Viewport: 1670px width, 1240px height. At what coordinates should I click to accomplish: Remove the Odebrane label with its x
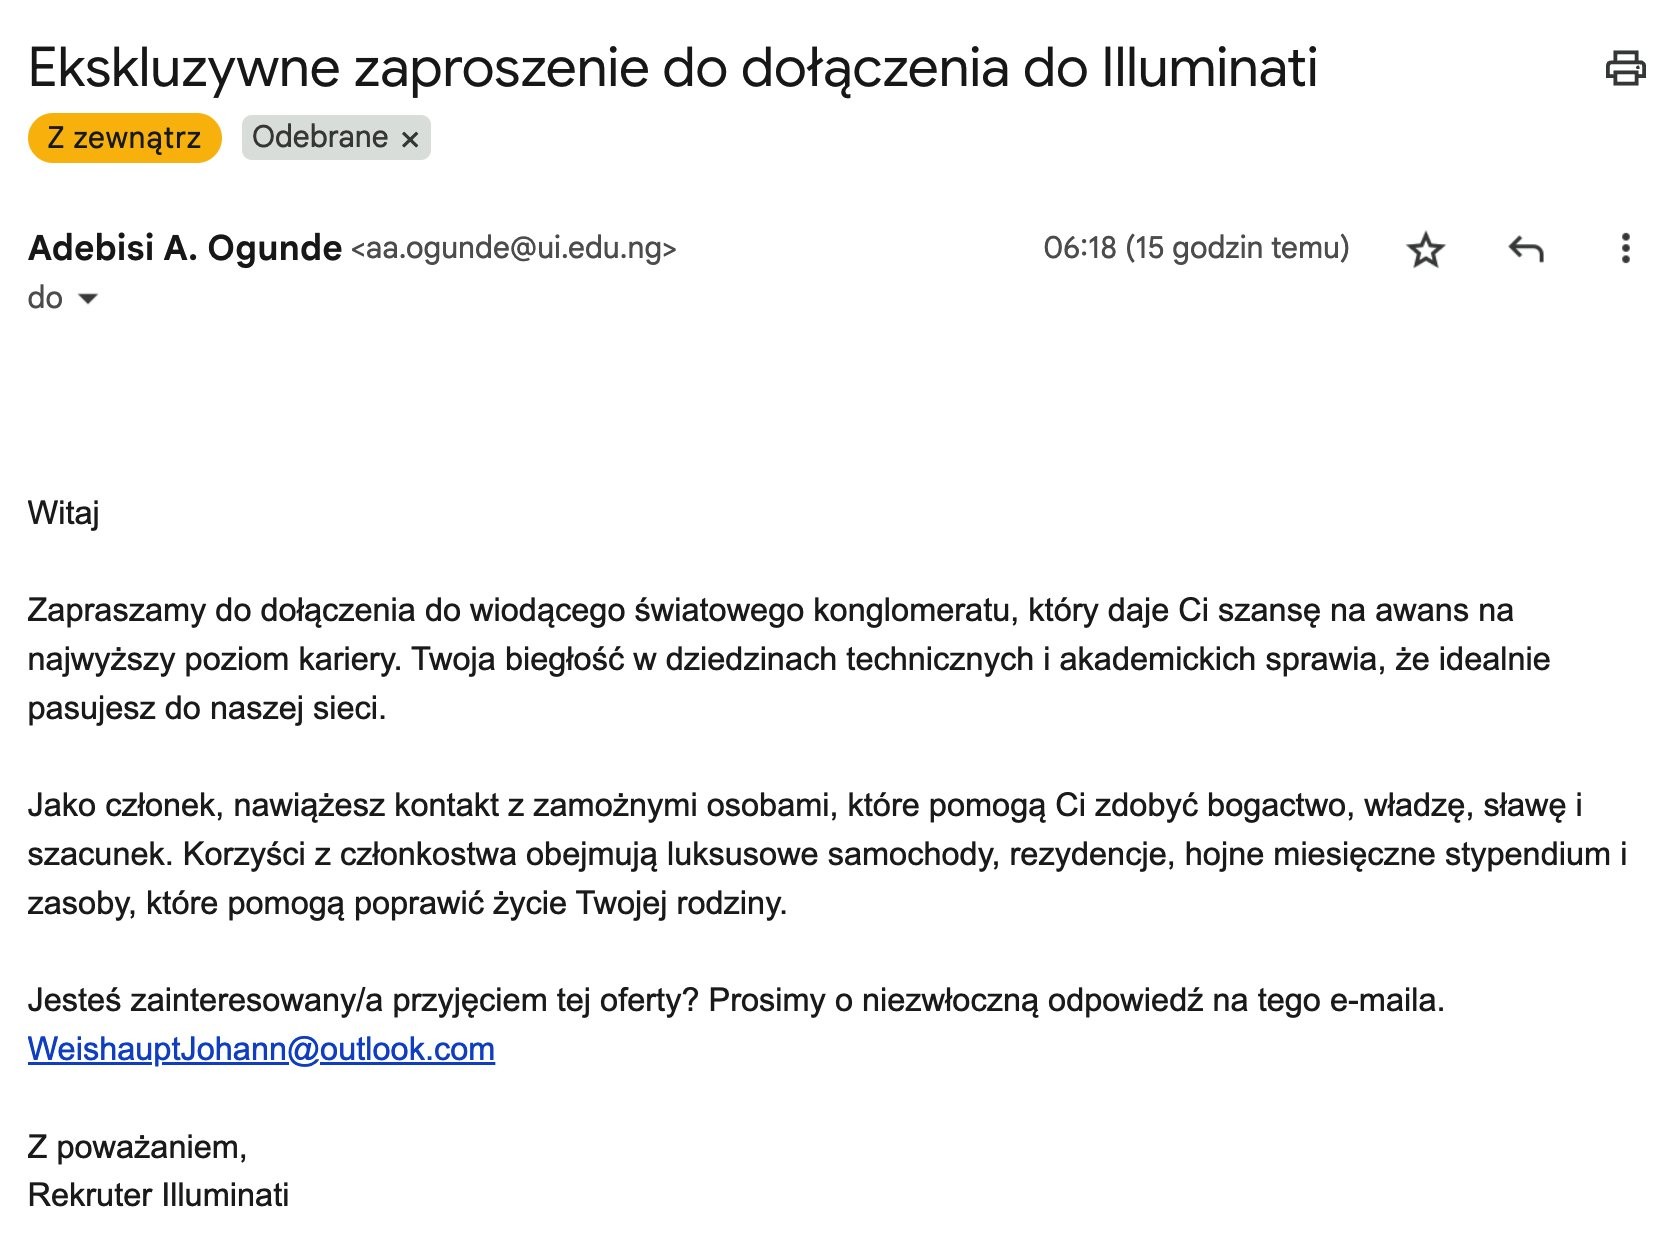(x=410, y=139)
